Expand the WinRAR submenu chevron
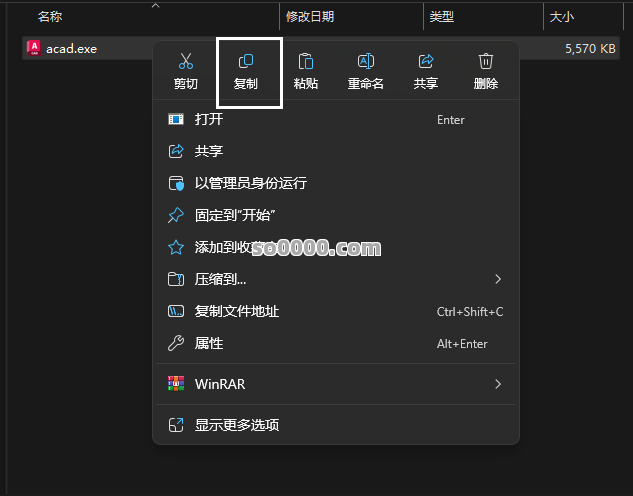This screenshot has height=496, width=633. (x=498, y=384)
